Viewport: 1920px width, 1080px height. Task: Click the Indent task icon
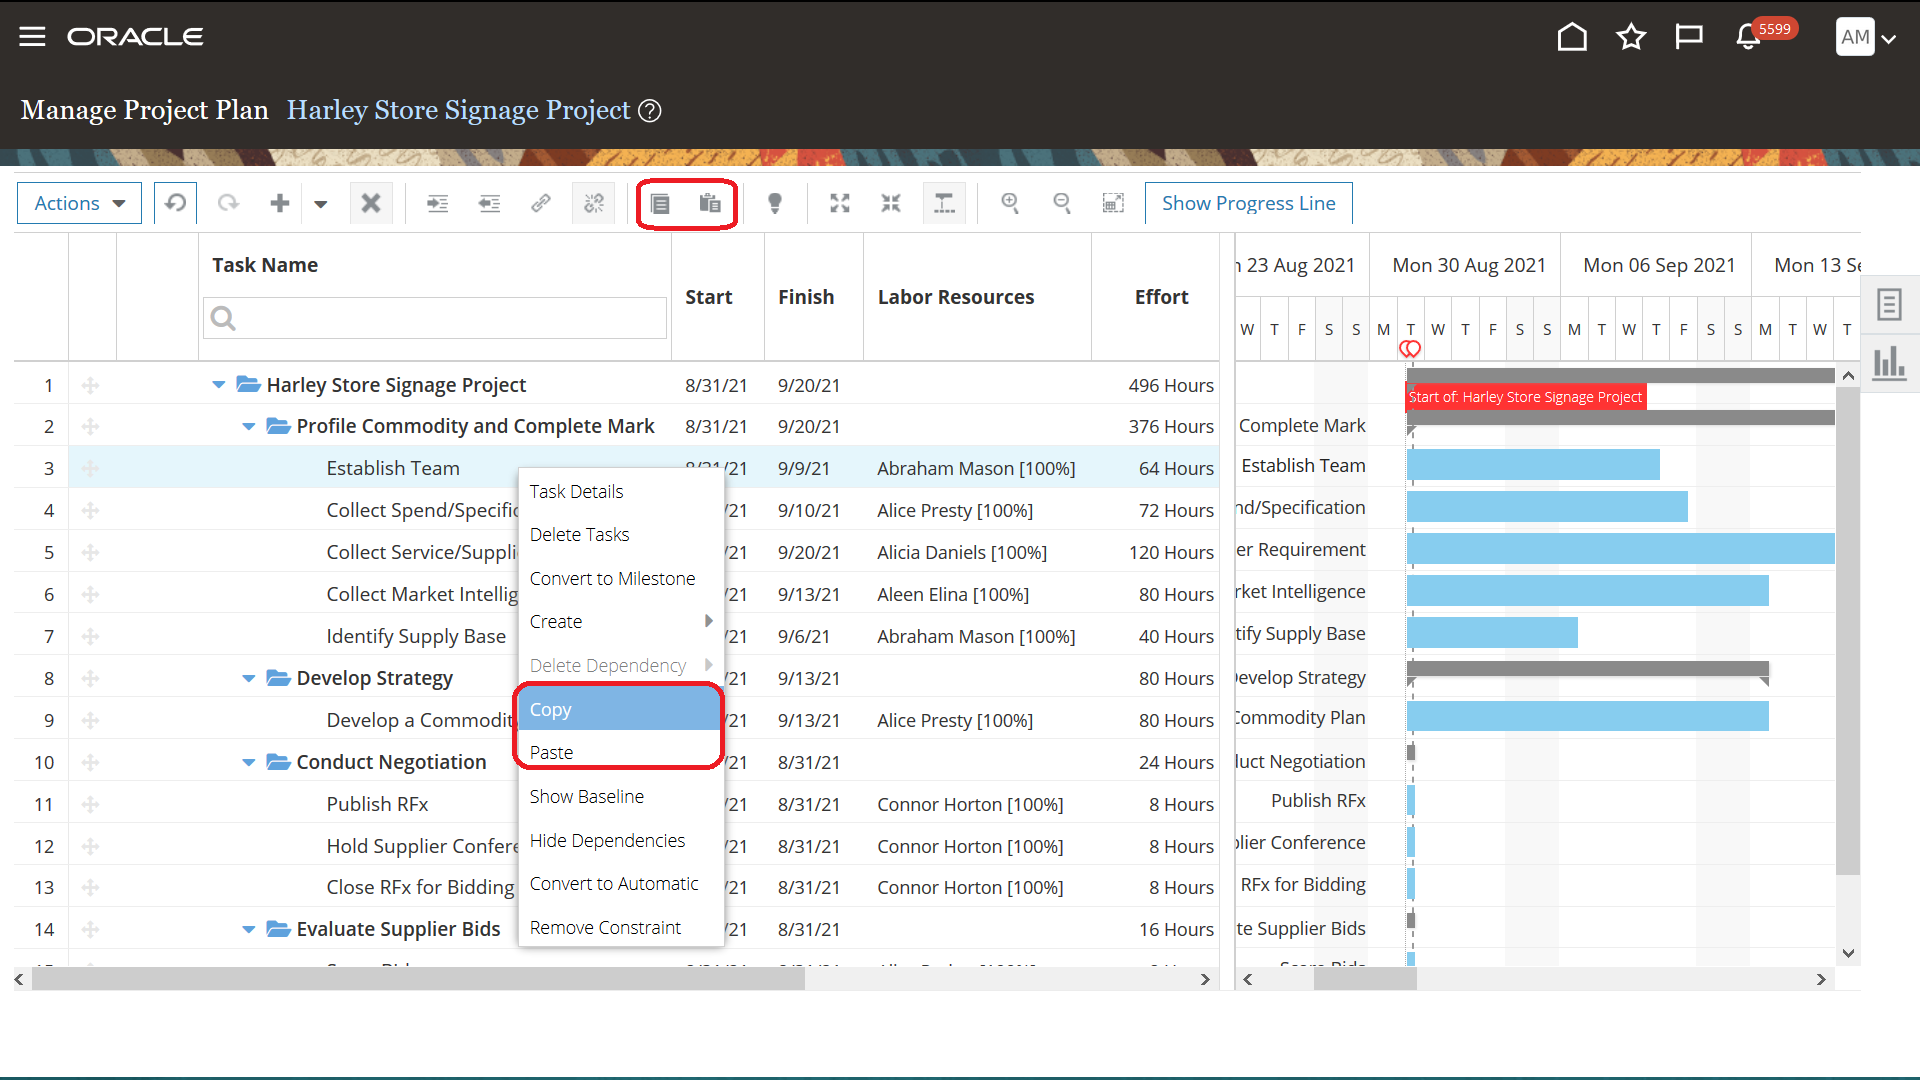pyautogui.click(x=438, y=203)
